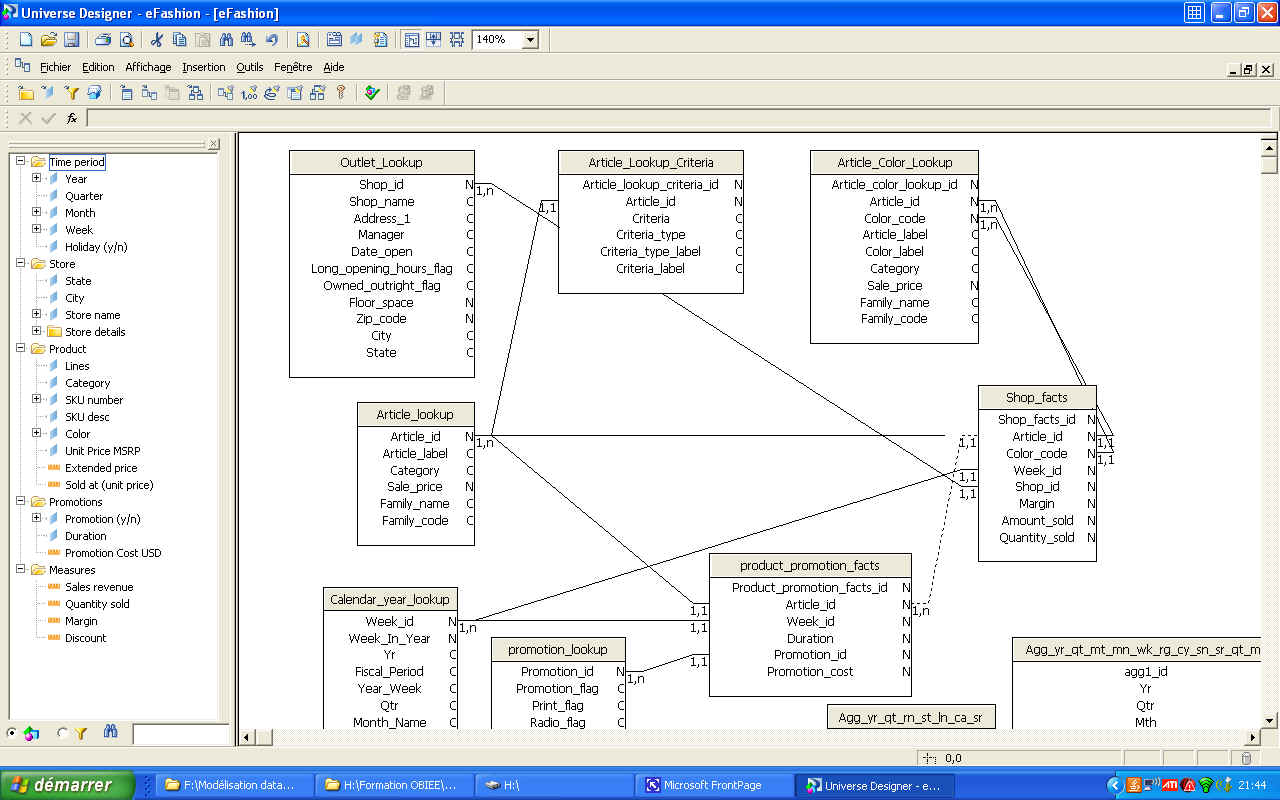Click the Detect Loops icon
Screen dimensions: 1280x800
point(272,93)
